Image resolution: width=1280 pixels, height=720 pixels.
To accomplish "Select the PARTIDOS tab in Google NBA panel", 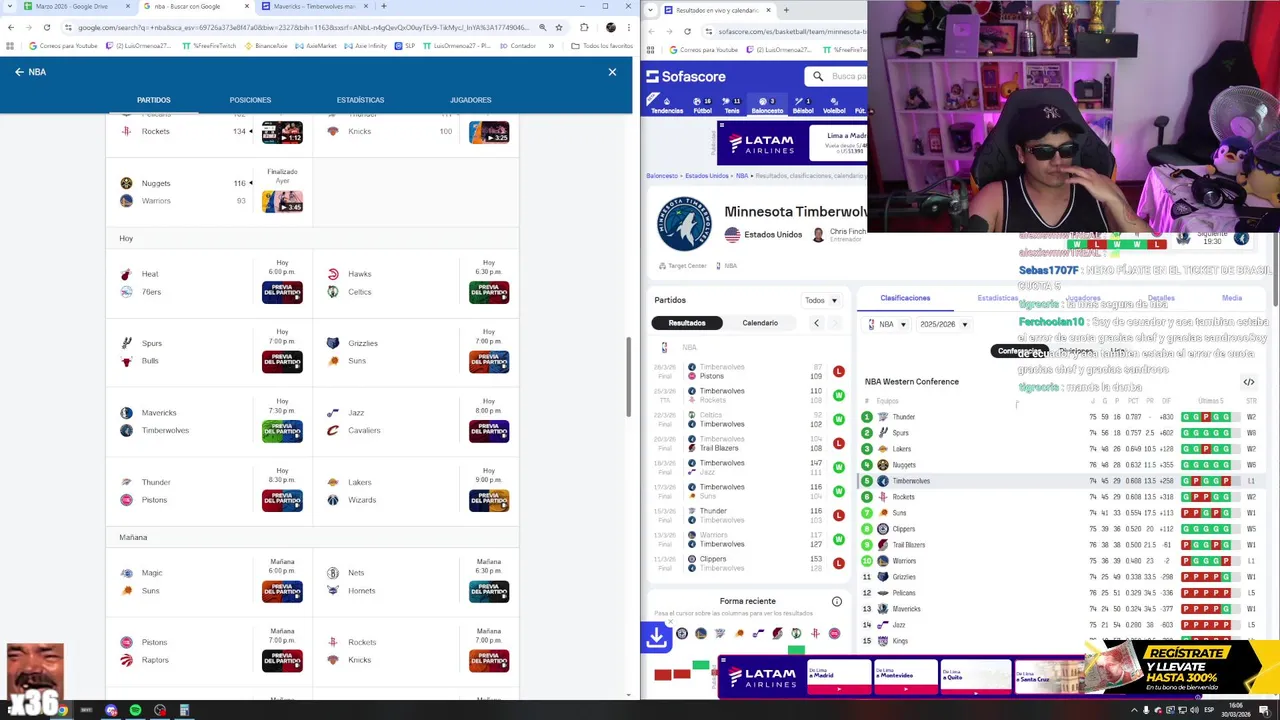I will point(154,100).
